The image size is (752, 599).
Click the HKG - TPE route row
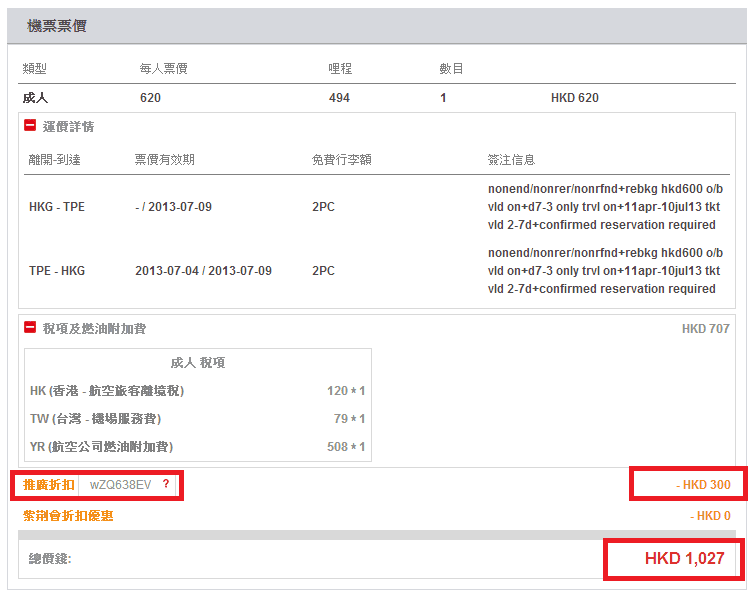tap(57, 207)
